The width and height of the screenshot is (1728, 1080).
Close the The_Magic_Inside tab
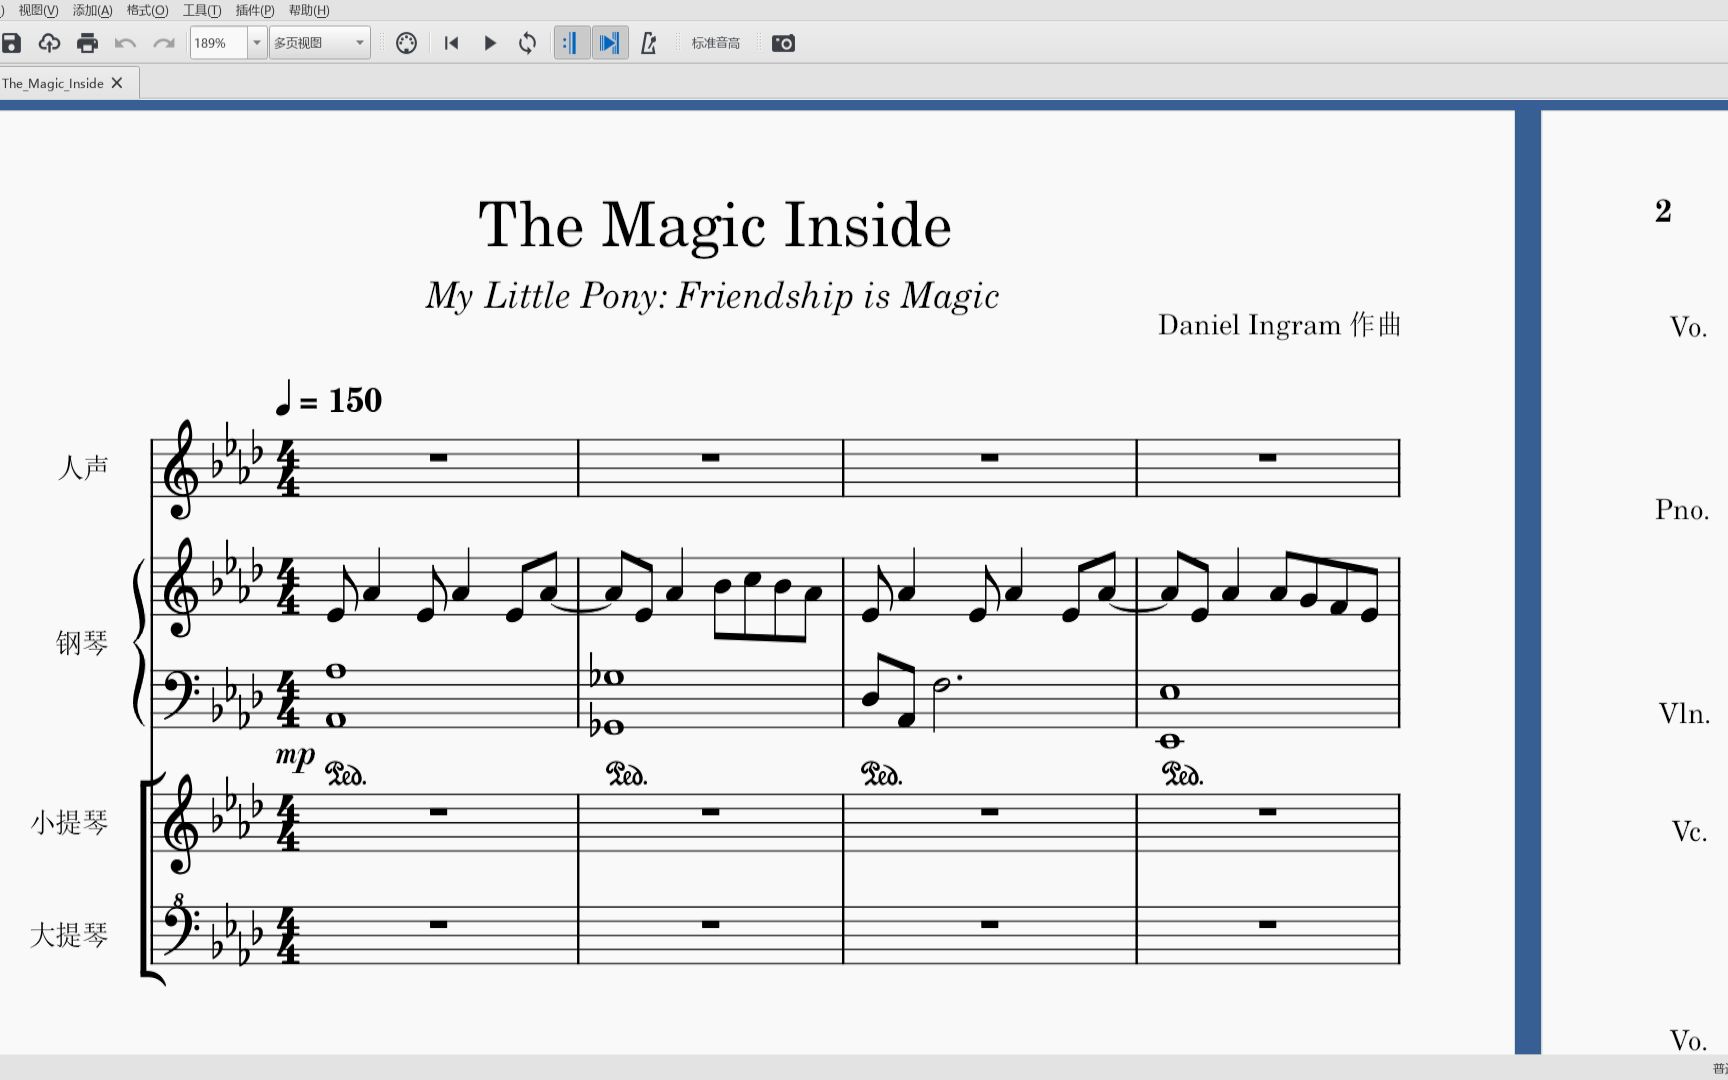117,83
